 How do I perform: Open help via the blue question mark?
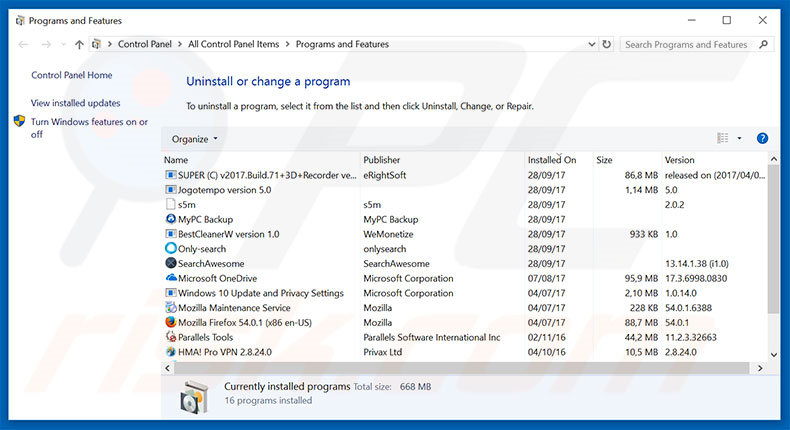tap(762, 138)
